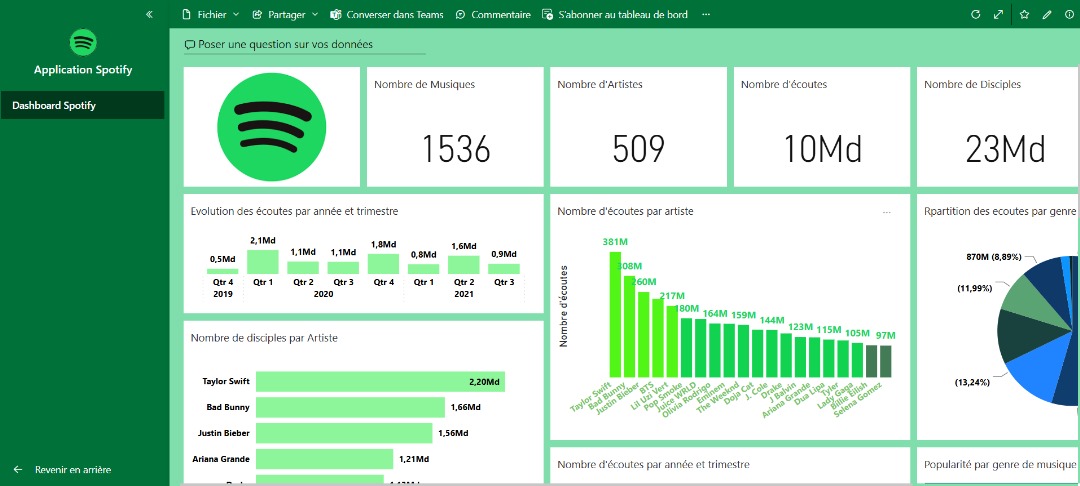Click the Spotify icon in sidebar header
This screenshot has height=486, width=1080.
tap(83, 43)
